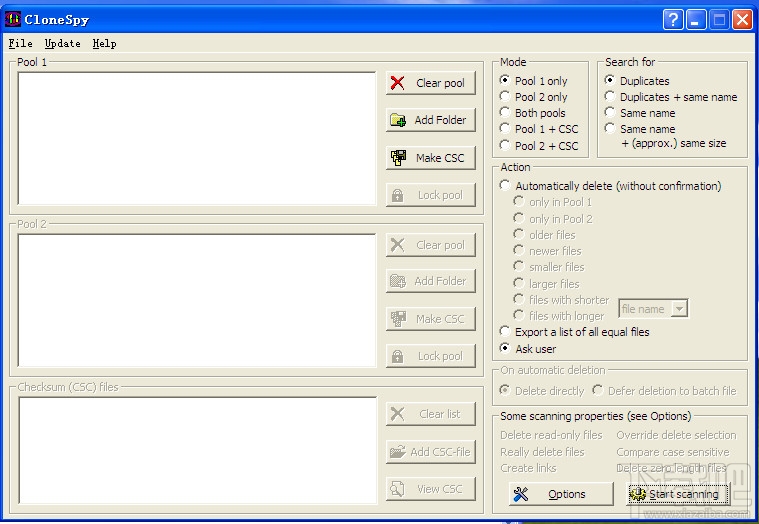
Task: Select Defer deletion to batch file
Action: (665, 391)
